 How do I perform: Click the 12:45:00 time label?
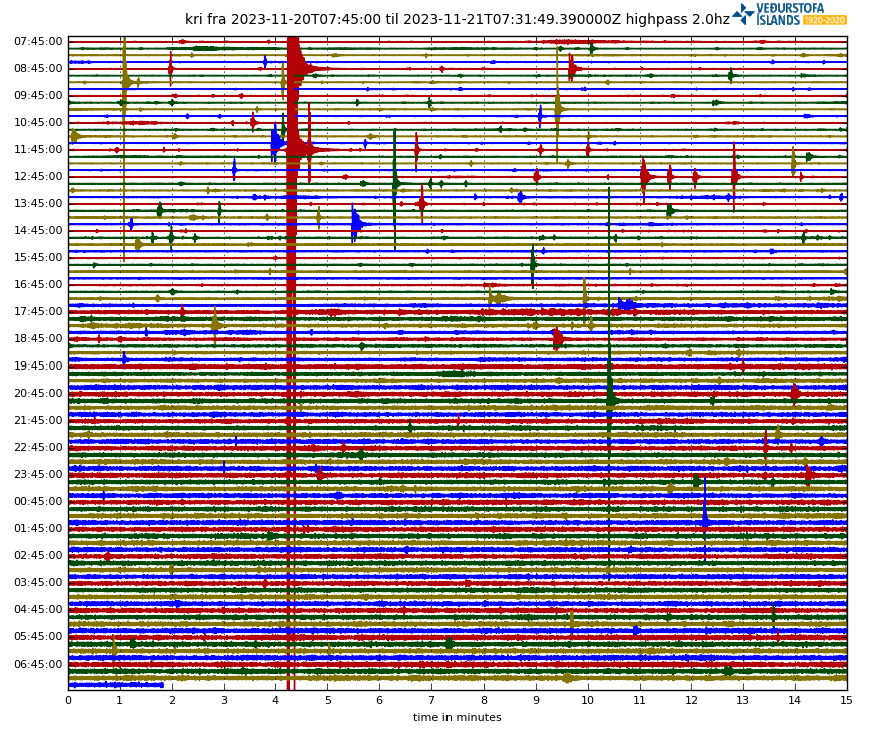pos(39,177)
